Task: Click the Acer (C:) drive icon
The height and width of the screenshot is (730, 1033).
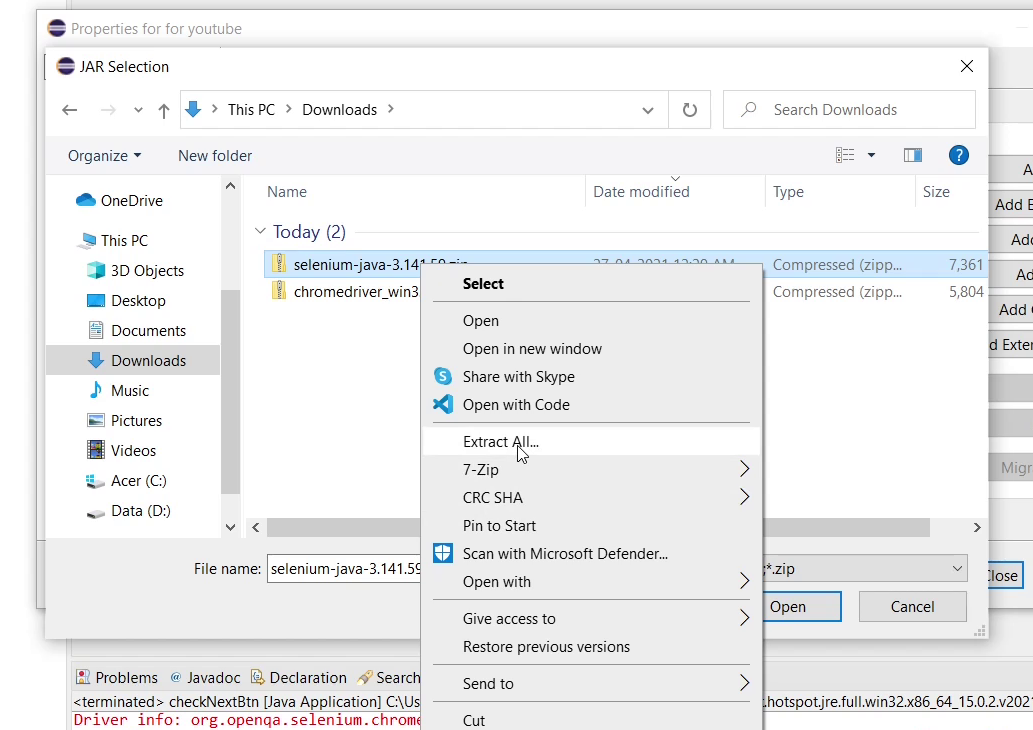Action: [x=96, y=481]
